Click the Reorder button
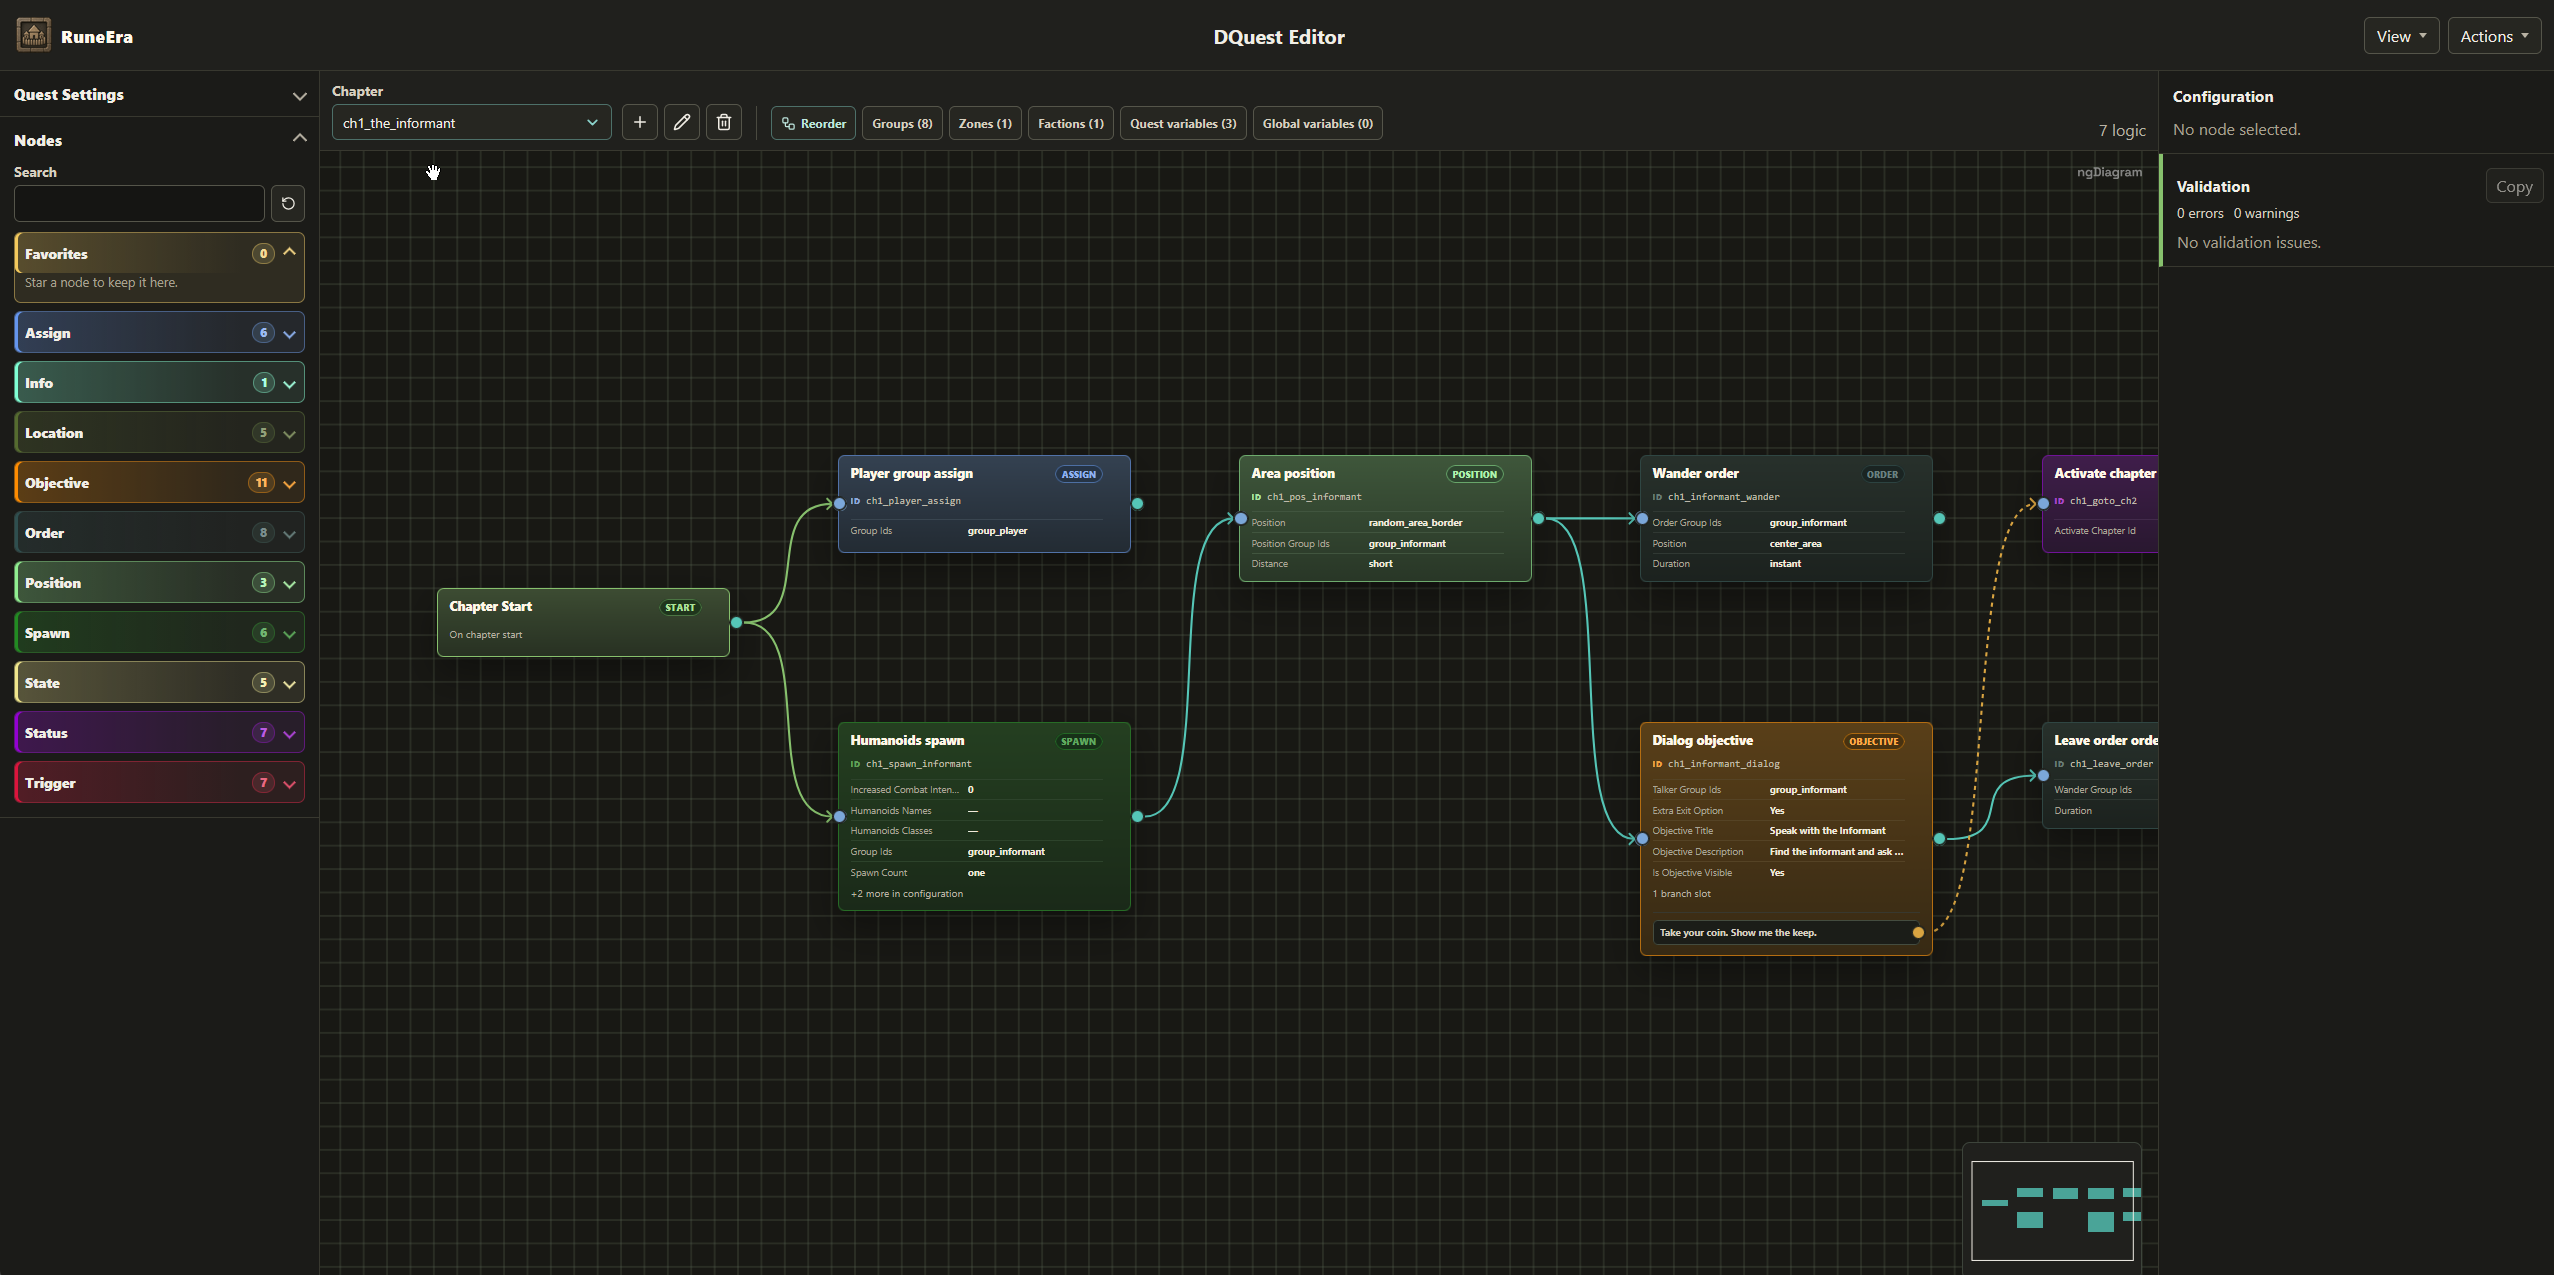Viewport: 2554px width, 1275px height. click(813, 123)
